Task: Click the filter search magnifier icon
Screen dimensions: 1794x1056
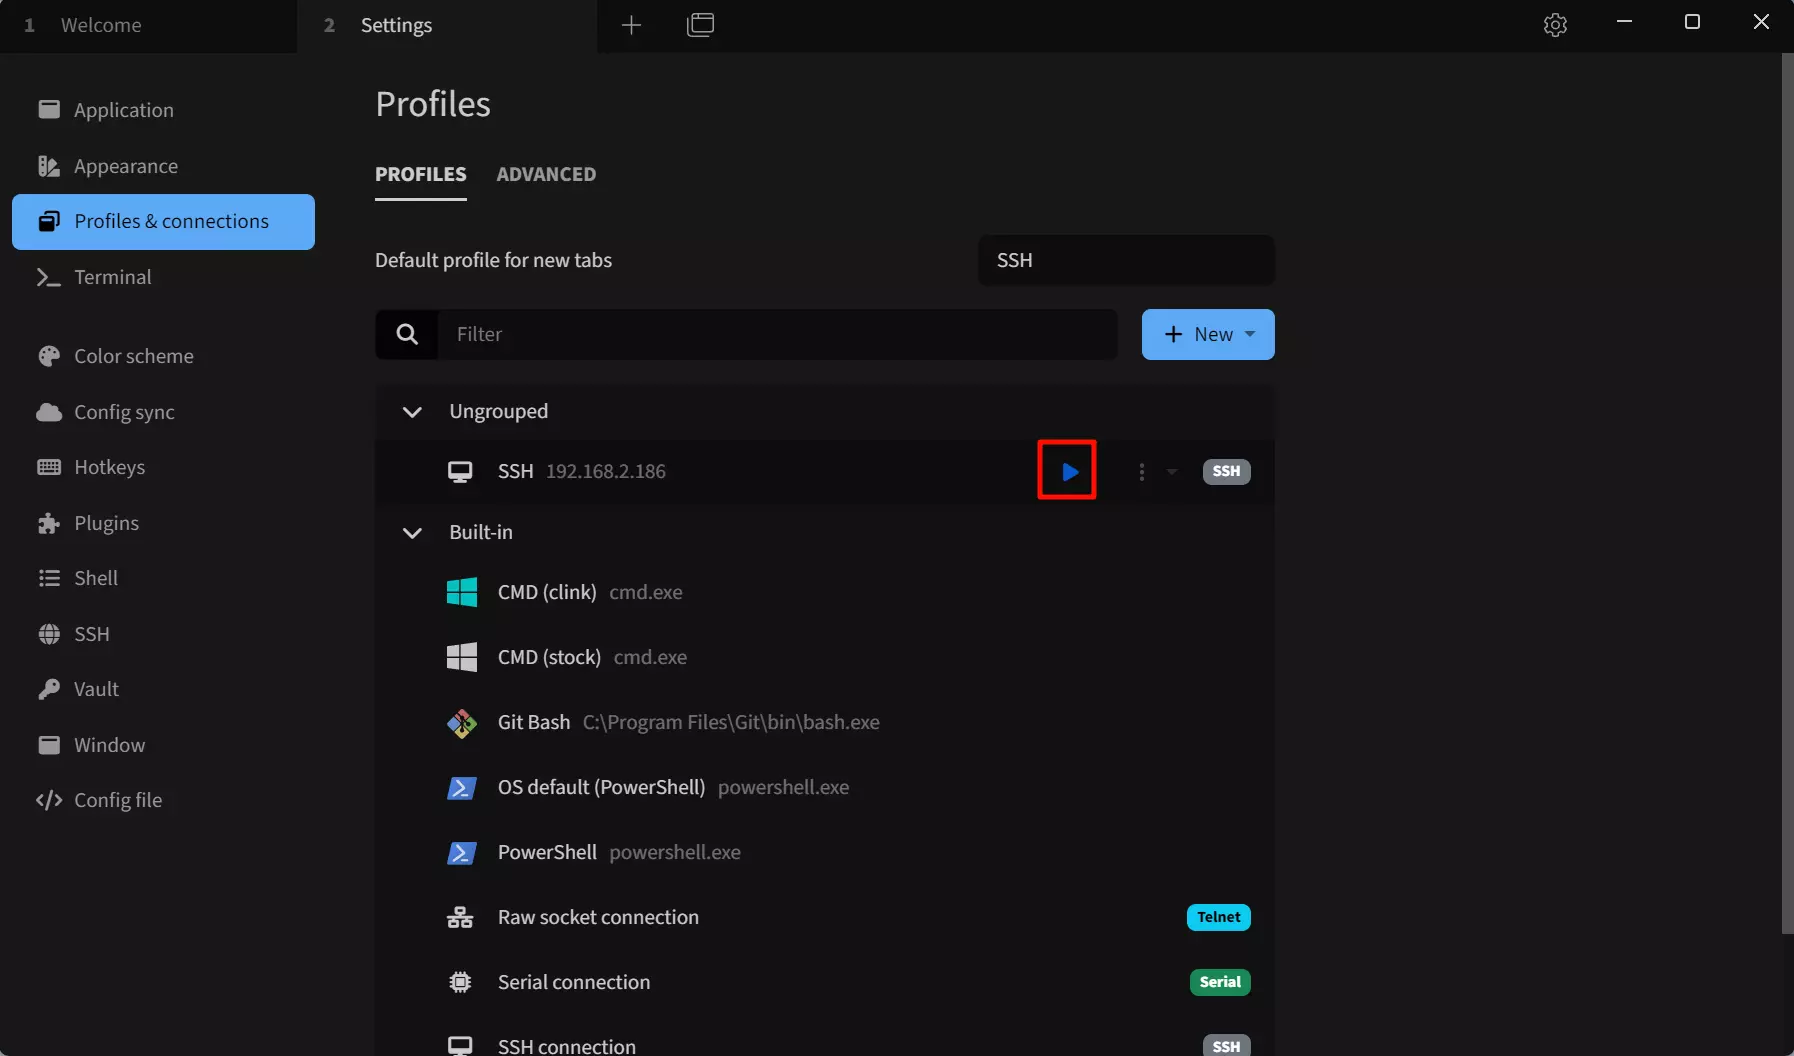Action: (x=407, y=334)
